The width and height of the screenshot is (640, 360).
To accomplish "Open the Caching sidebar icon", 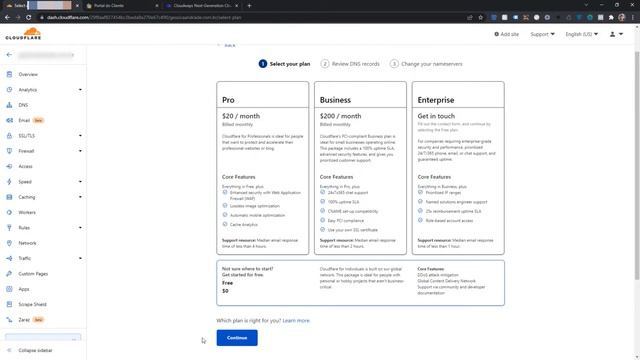I will click(x=9, y=197).
